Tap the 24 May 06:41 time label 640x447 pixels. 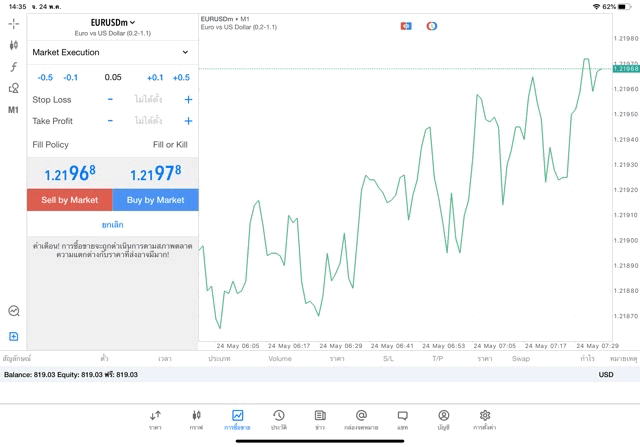click(392, 346)
